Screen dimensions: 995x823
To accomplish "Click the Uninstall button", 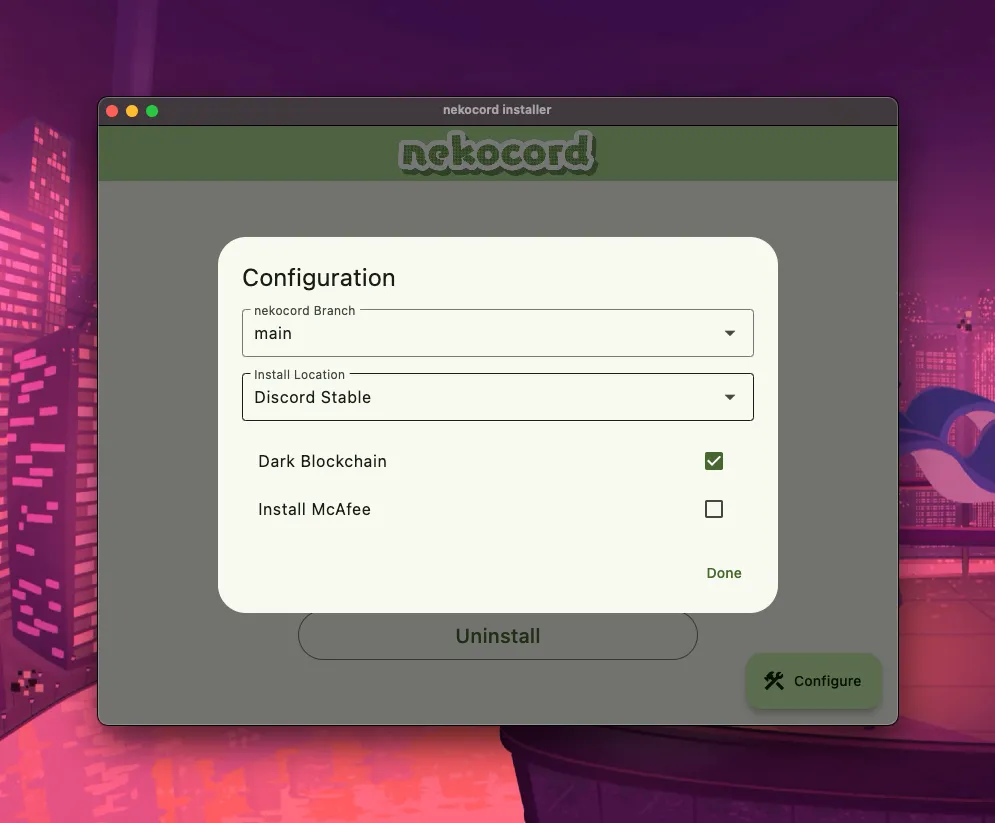I will pos(497,636).
